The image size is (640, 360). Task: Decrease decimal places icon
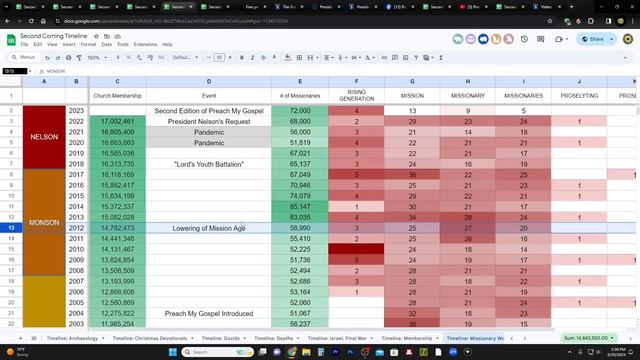click(x=139, y=58)
